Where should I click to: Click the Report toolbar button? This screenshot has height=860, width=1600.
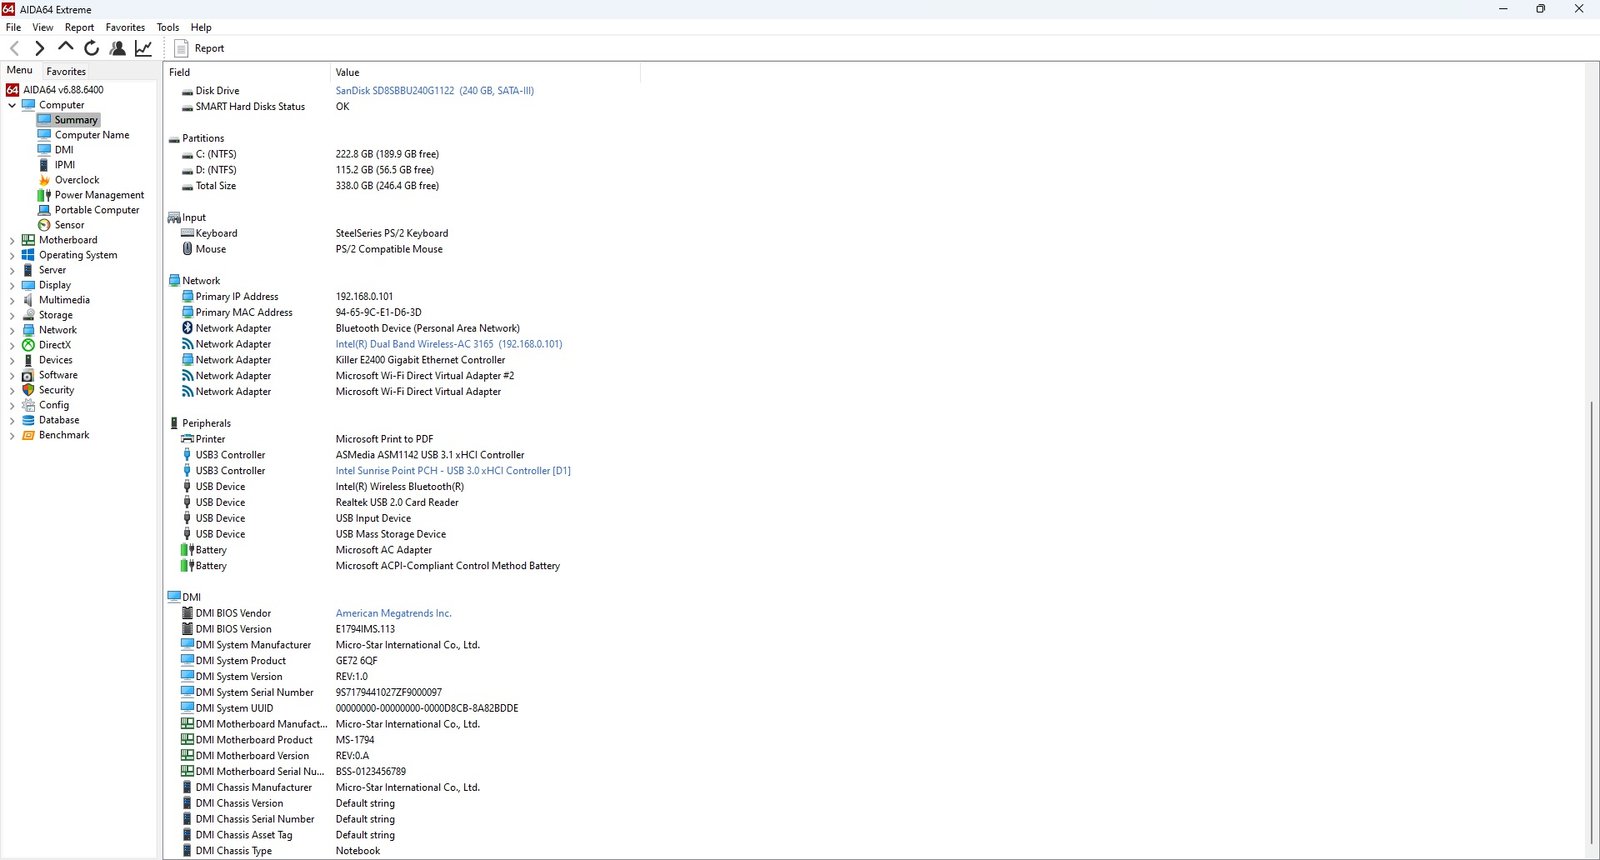(x=199, y=48)
